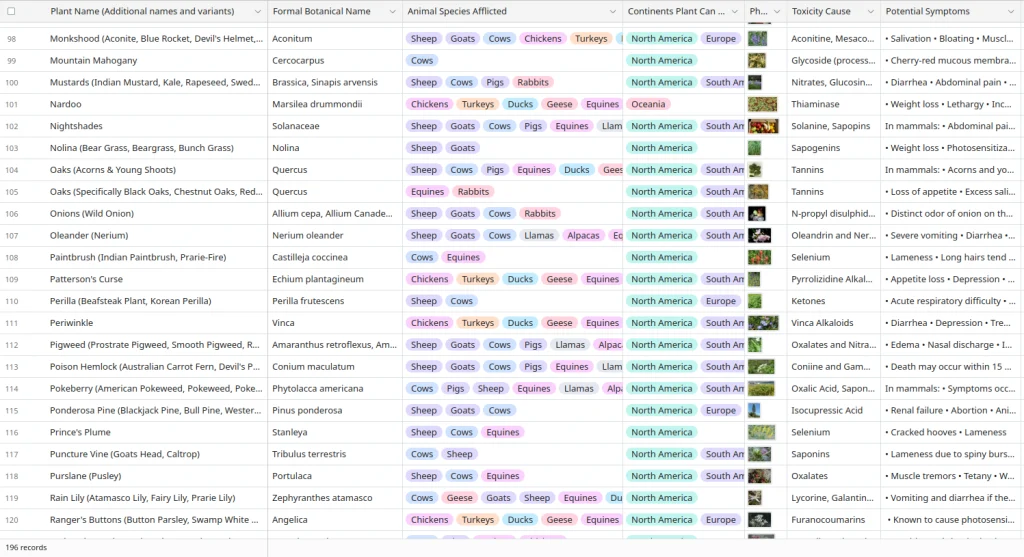Image resolution: width=1024 pixels, height=557 pixels.
Task: Open Mountain Mahogany photo thumbnail
Action: point(757,61)
